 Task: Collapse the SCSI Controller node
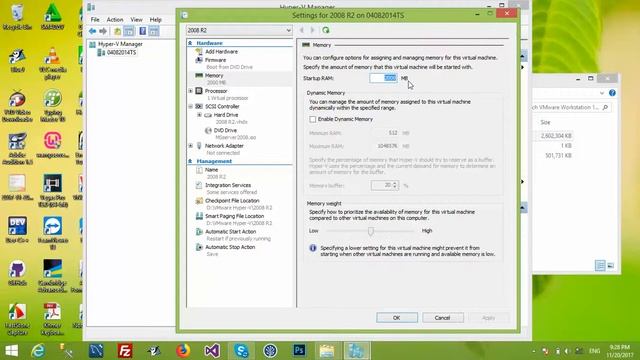(x=191, y=107)
